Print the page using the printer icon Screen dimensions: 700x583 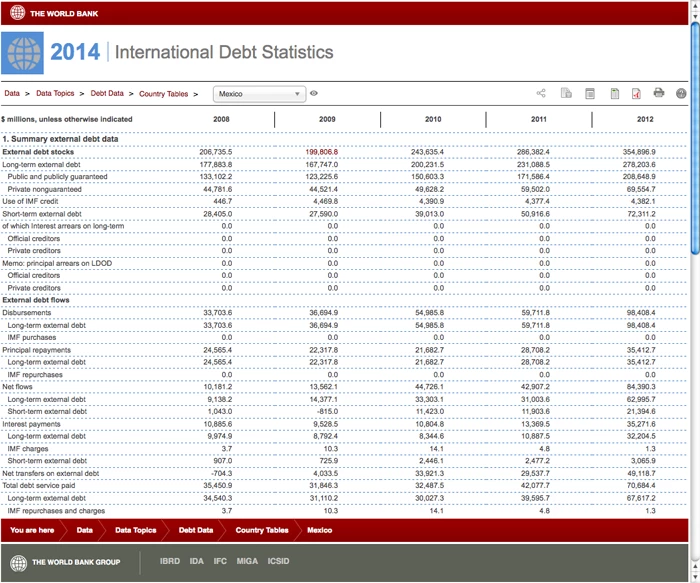click(658, 93)
